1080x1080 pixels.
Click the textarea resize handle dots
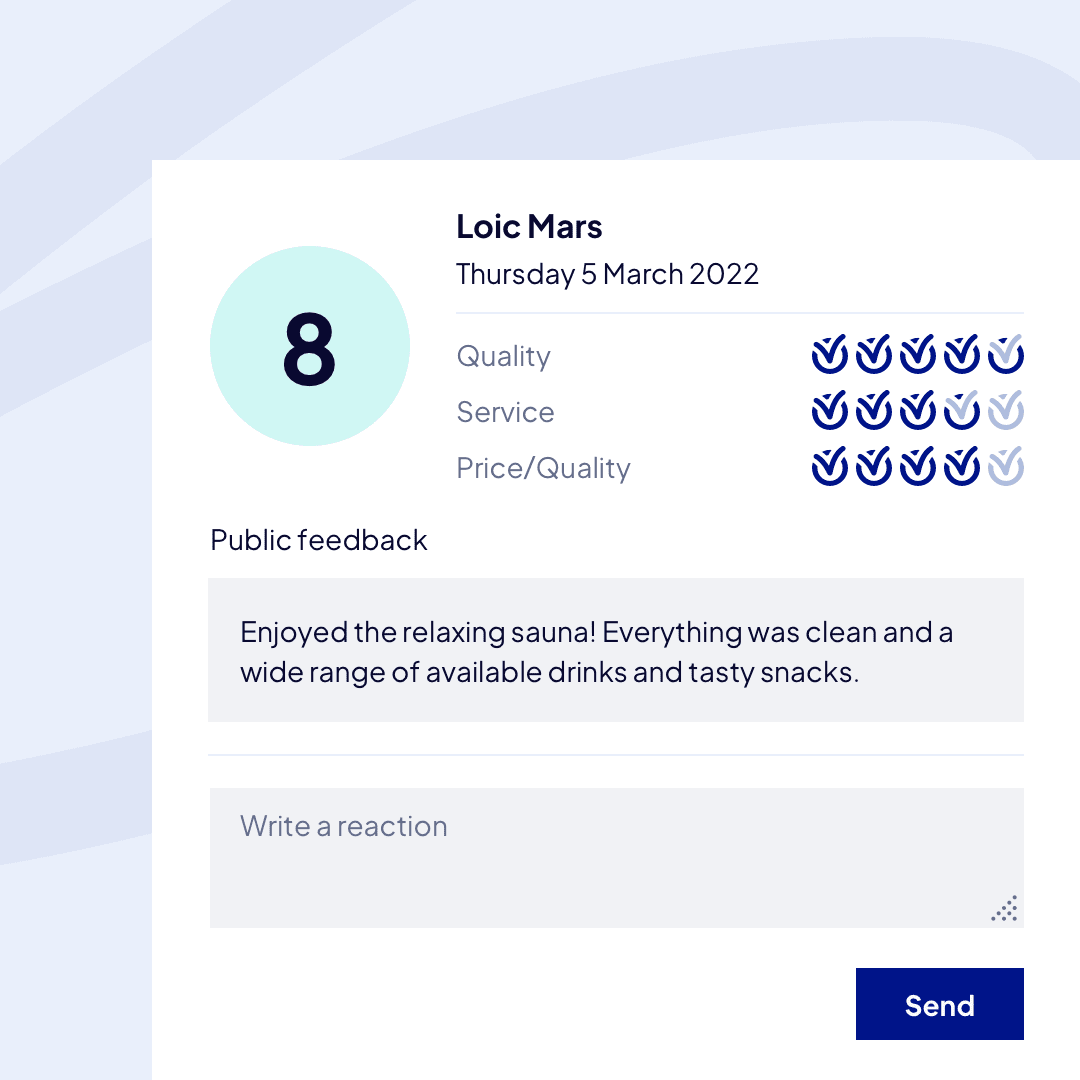[x=1005, y=908]
